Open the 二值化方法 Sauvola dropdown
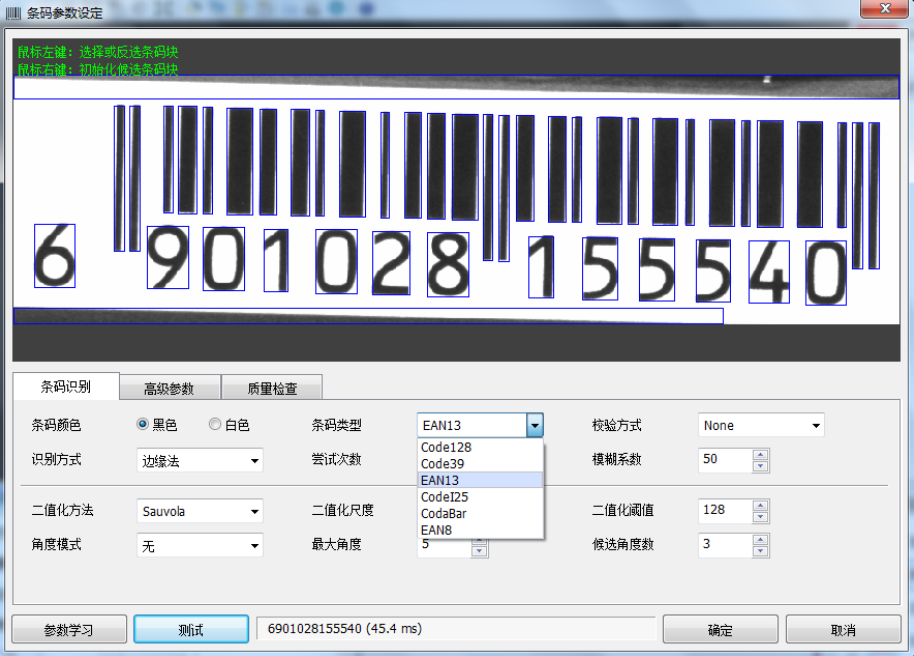This screenshot has height=656, width=914. 199,511
